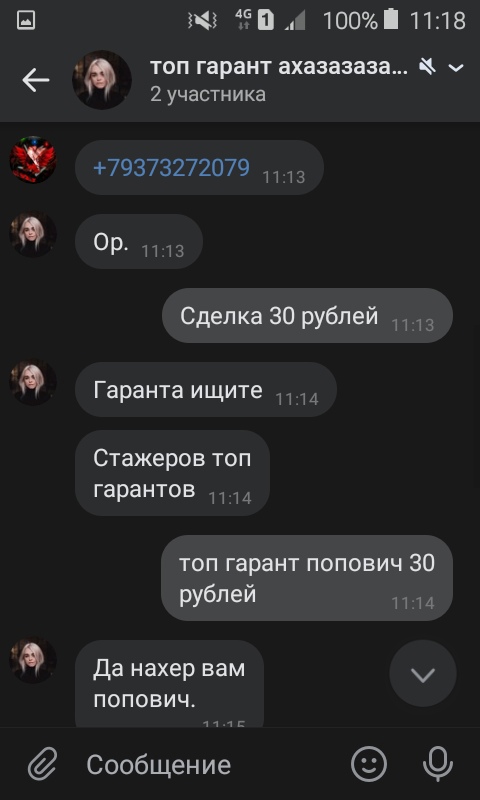The image size is (480, 800).
Task: Select the Стажеров топ гарантов message
Action: pyautogui.click(x=172, y=473)
